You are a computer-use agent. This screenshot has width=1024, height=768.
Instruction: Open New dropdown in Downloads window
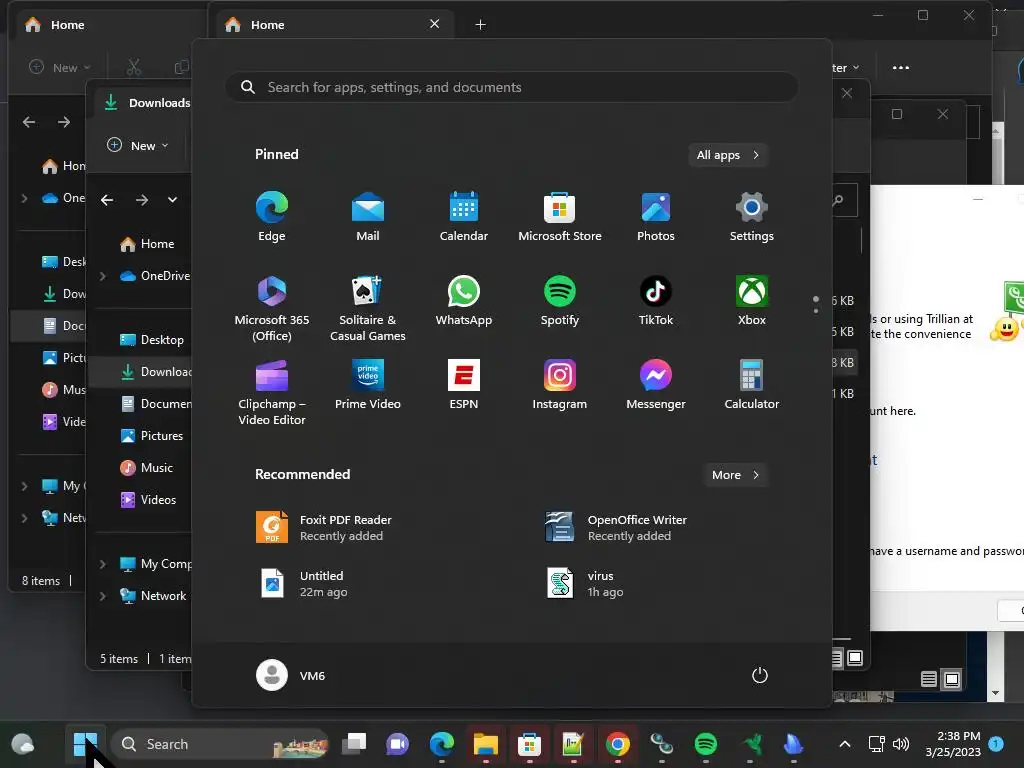coord(138,146)
